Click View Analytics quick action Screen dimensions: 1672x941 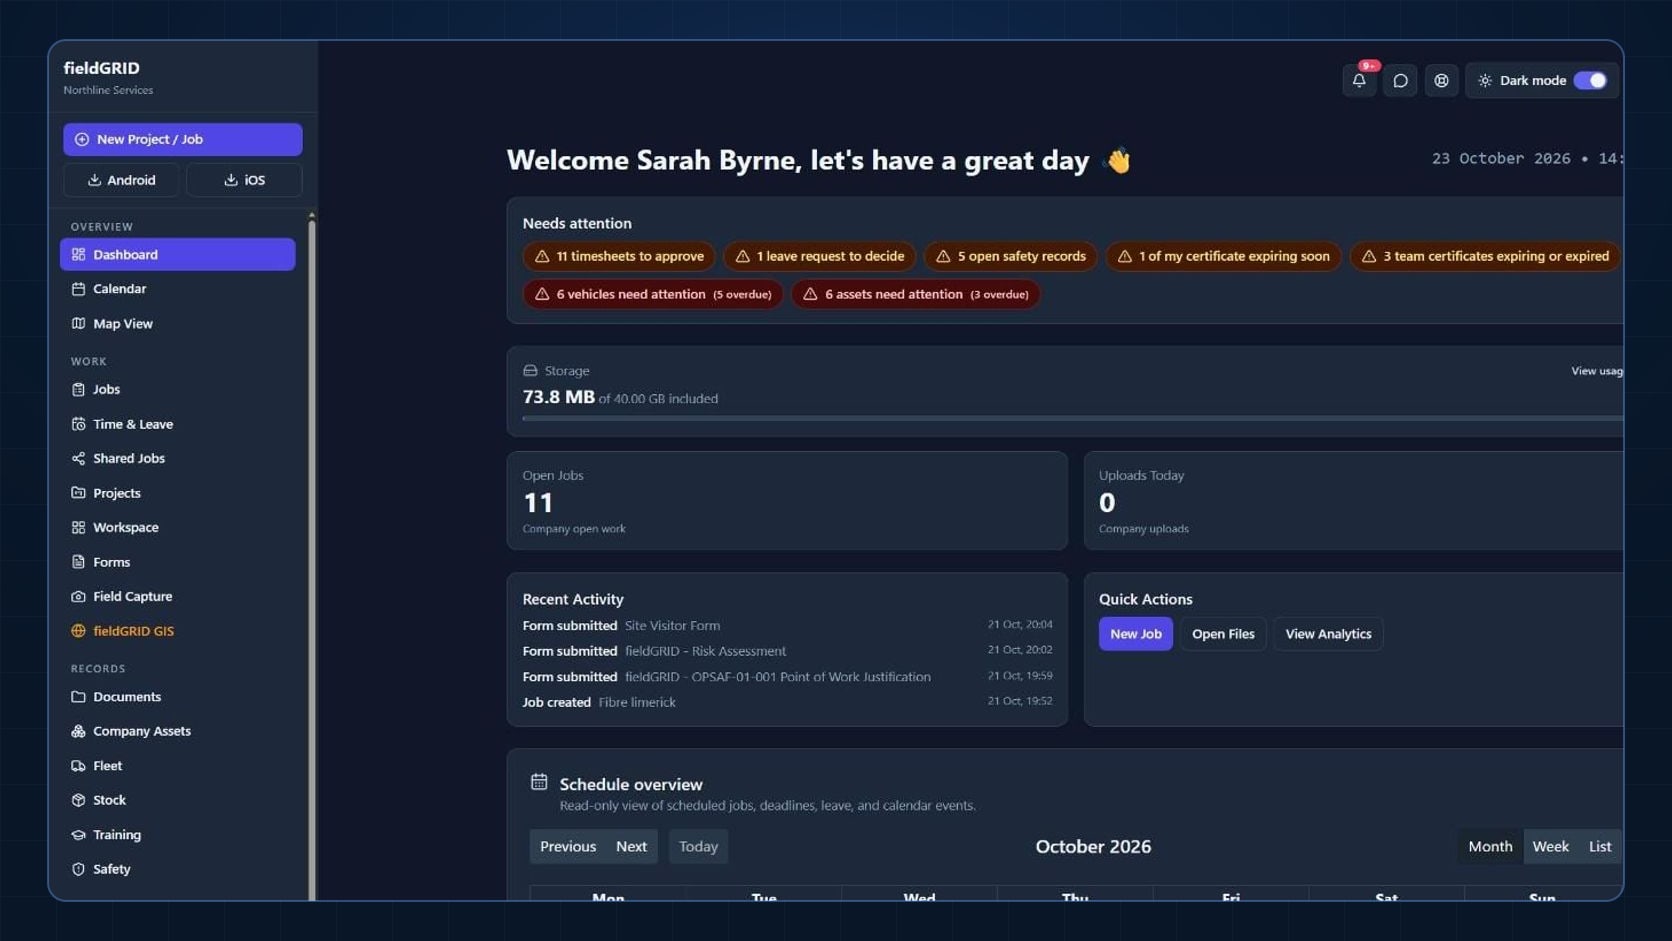(x=1328, y=634)
